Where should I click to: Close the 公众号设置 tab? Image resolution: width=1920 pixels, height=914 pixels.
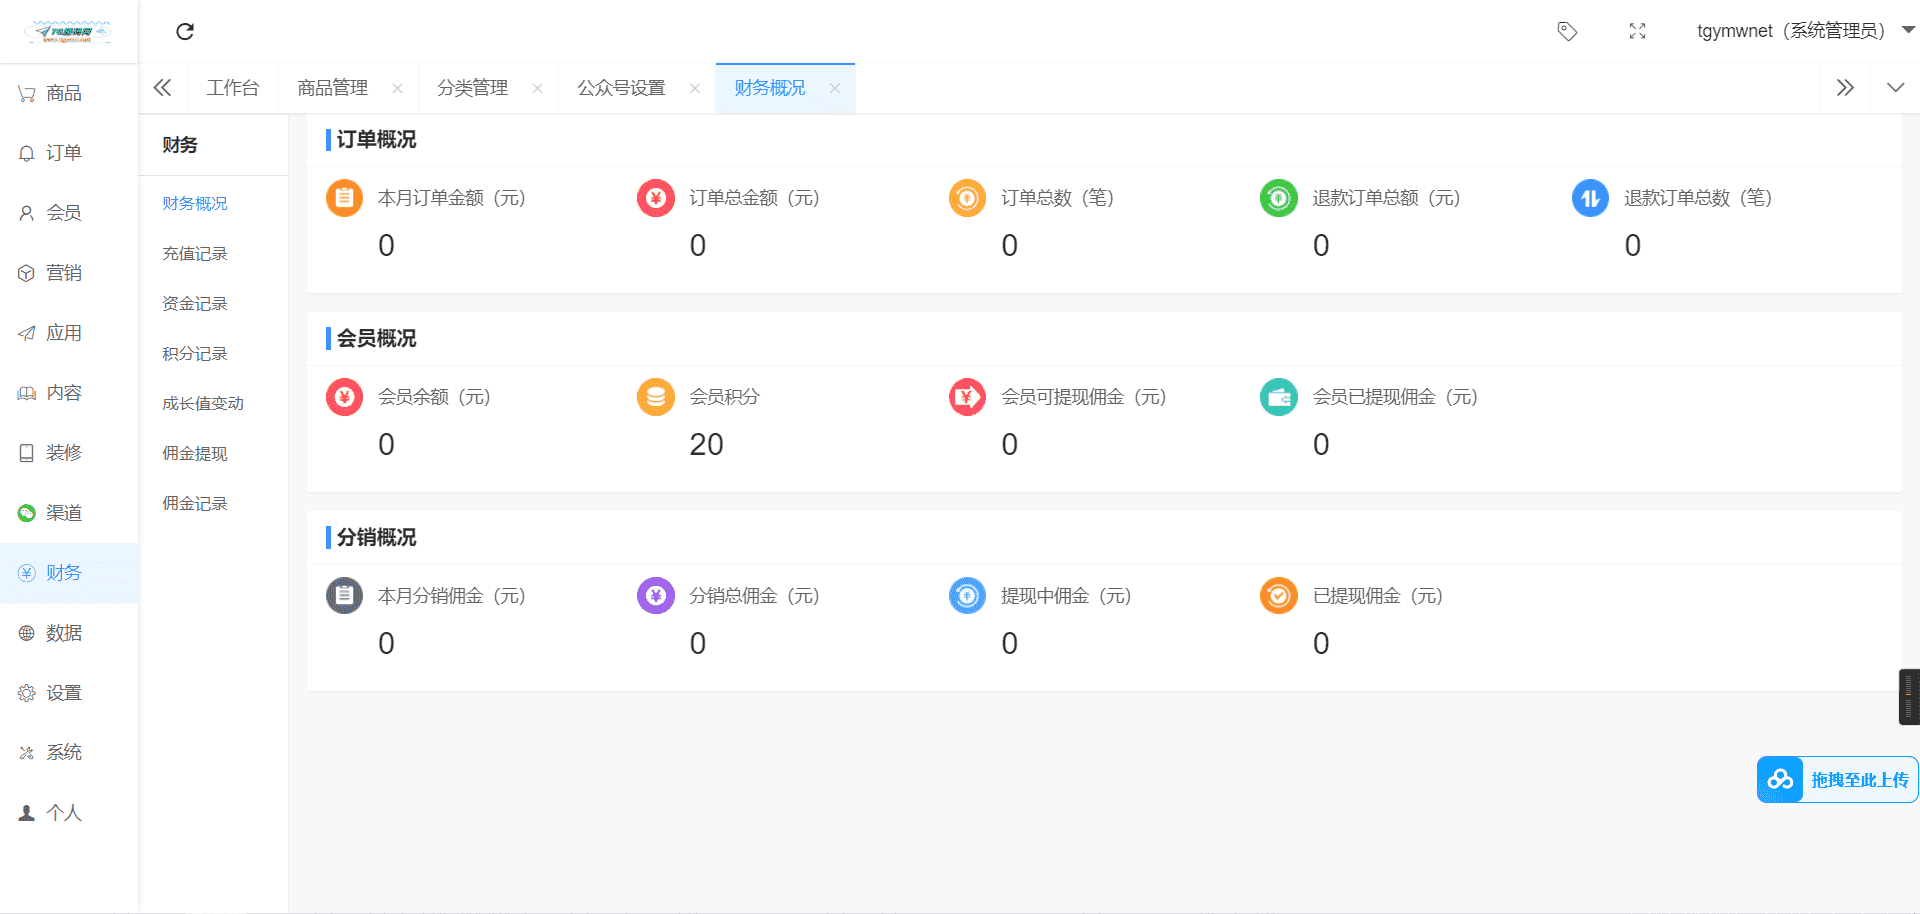[x=695, y=89]
